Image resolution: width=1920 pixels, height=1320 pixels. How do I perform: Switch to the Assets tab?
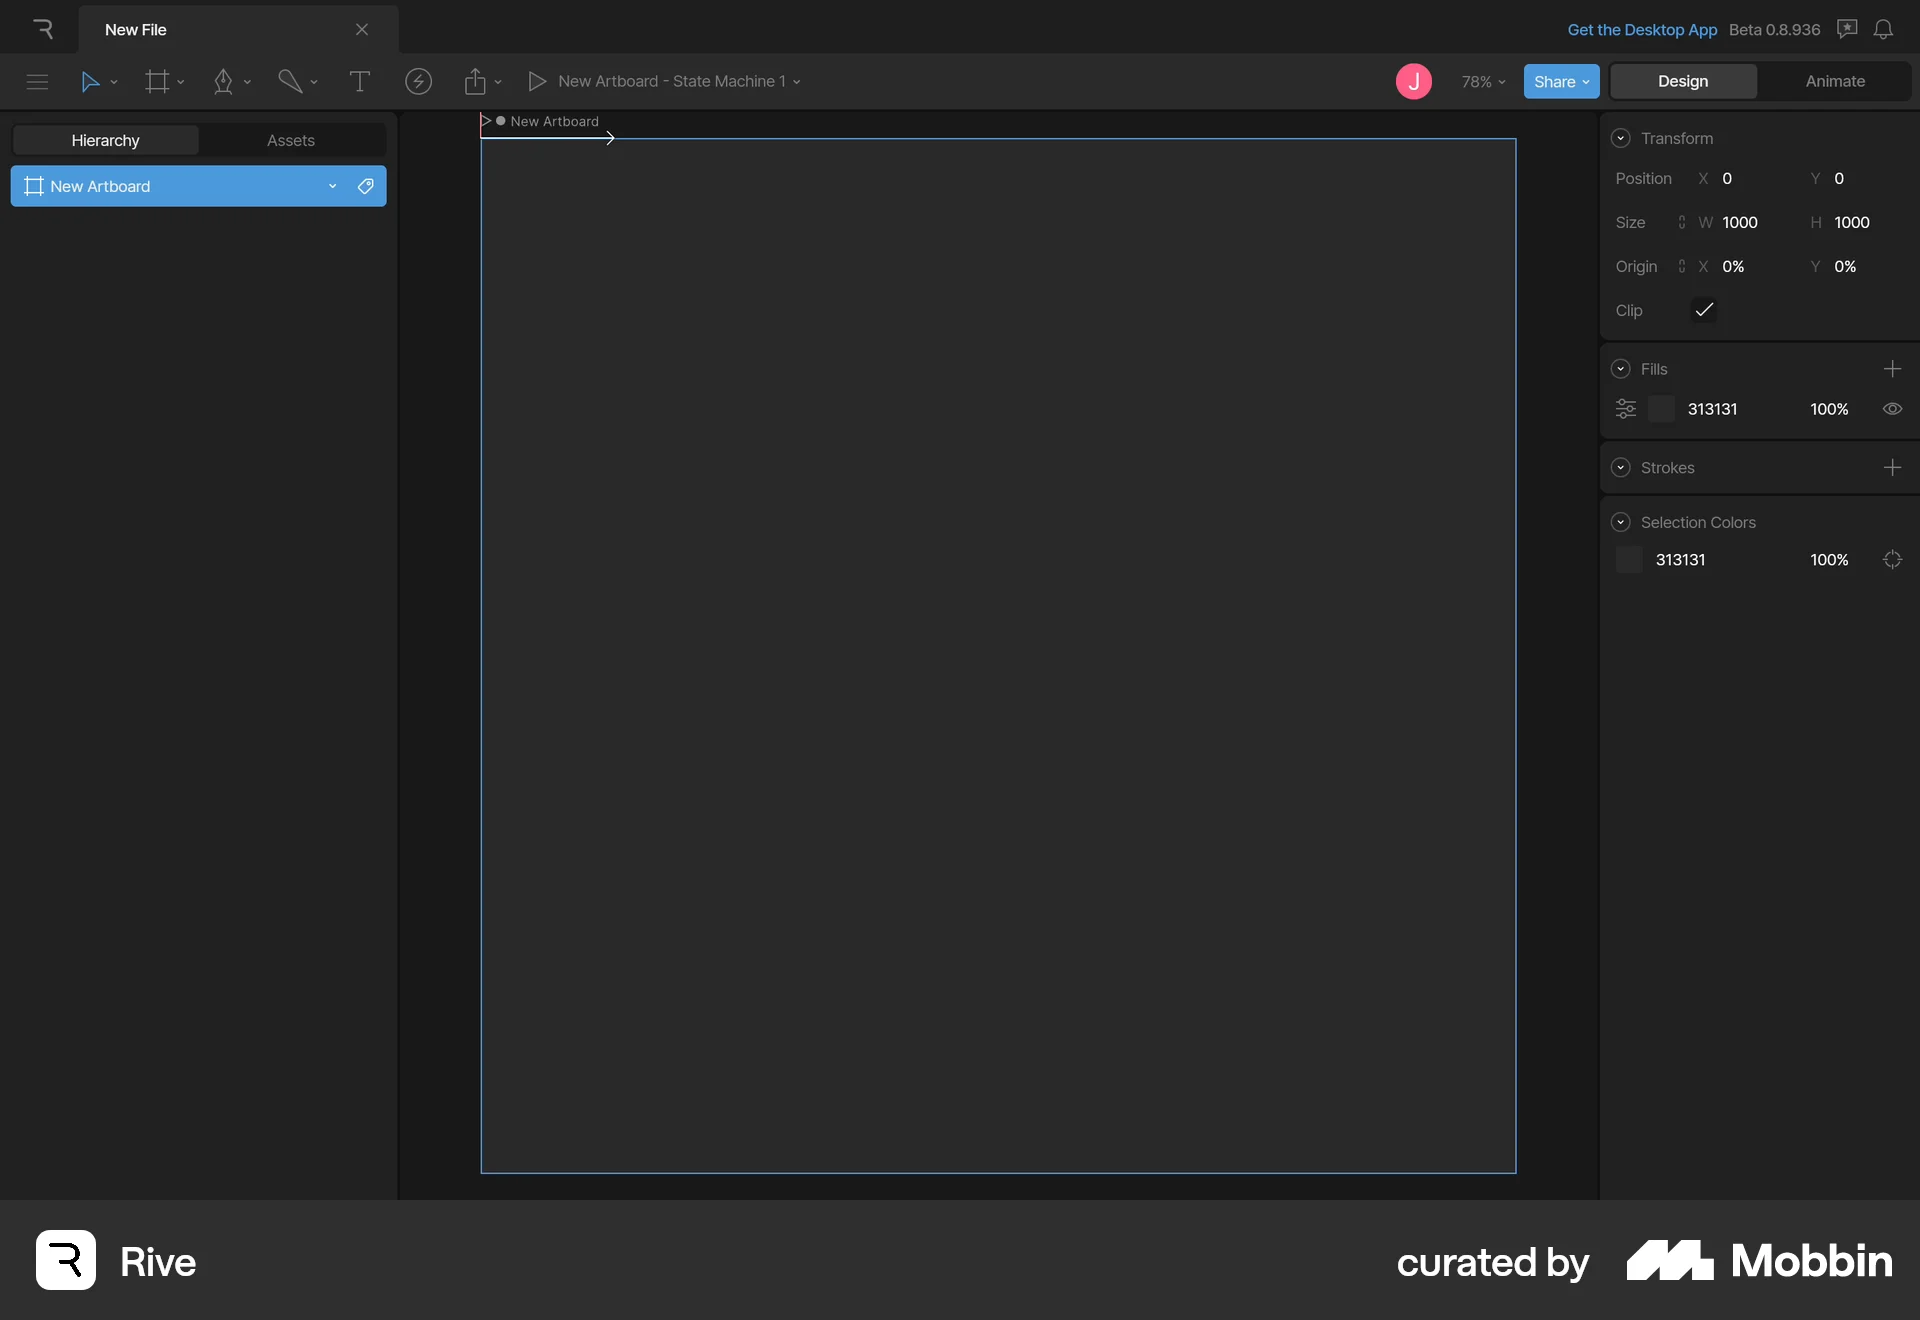(290, 140)
